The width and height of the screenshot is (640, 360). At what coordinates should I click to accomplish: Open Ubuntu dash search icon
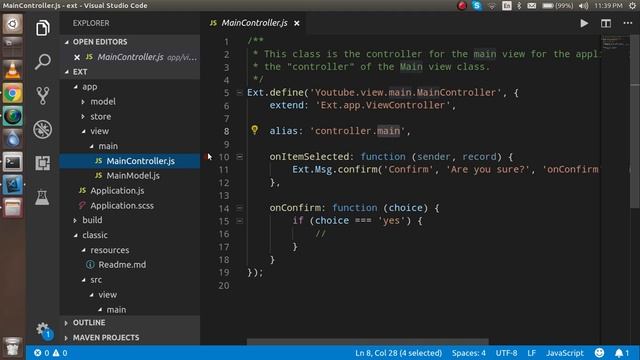(13, 24)
